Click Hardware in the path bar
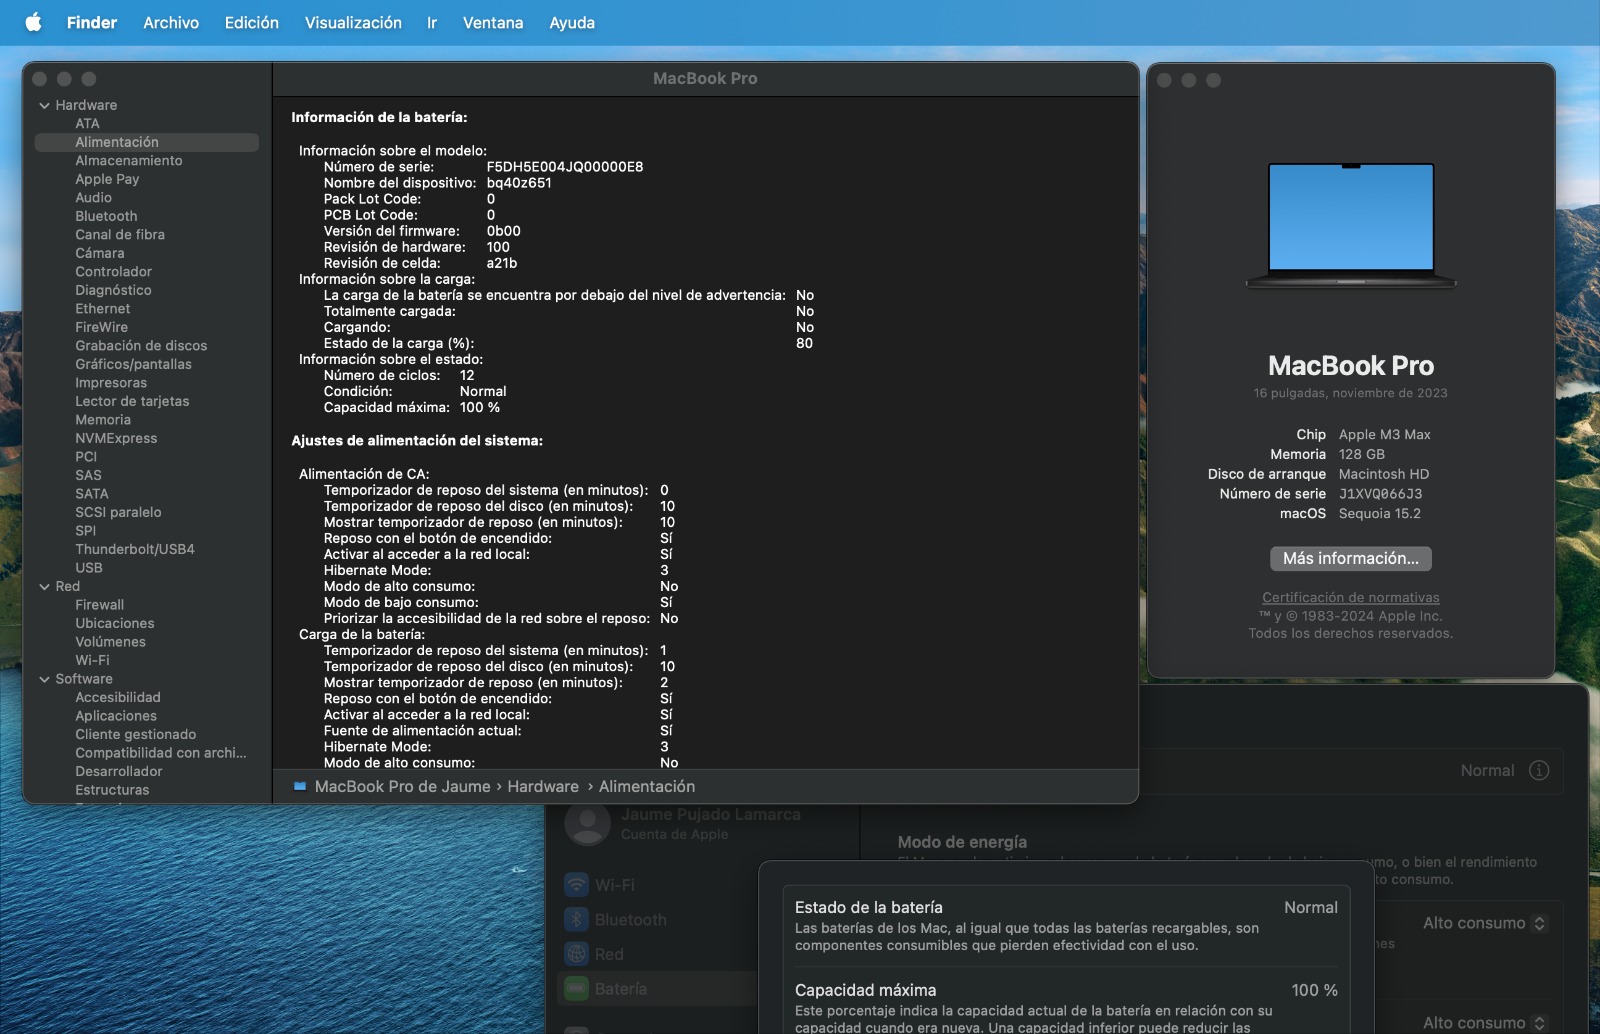 tap(543, 787)
